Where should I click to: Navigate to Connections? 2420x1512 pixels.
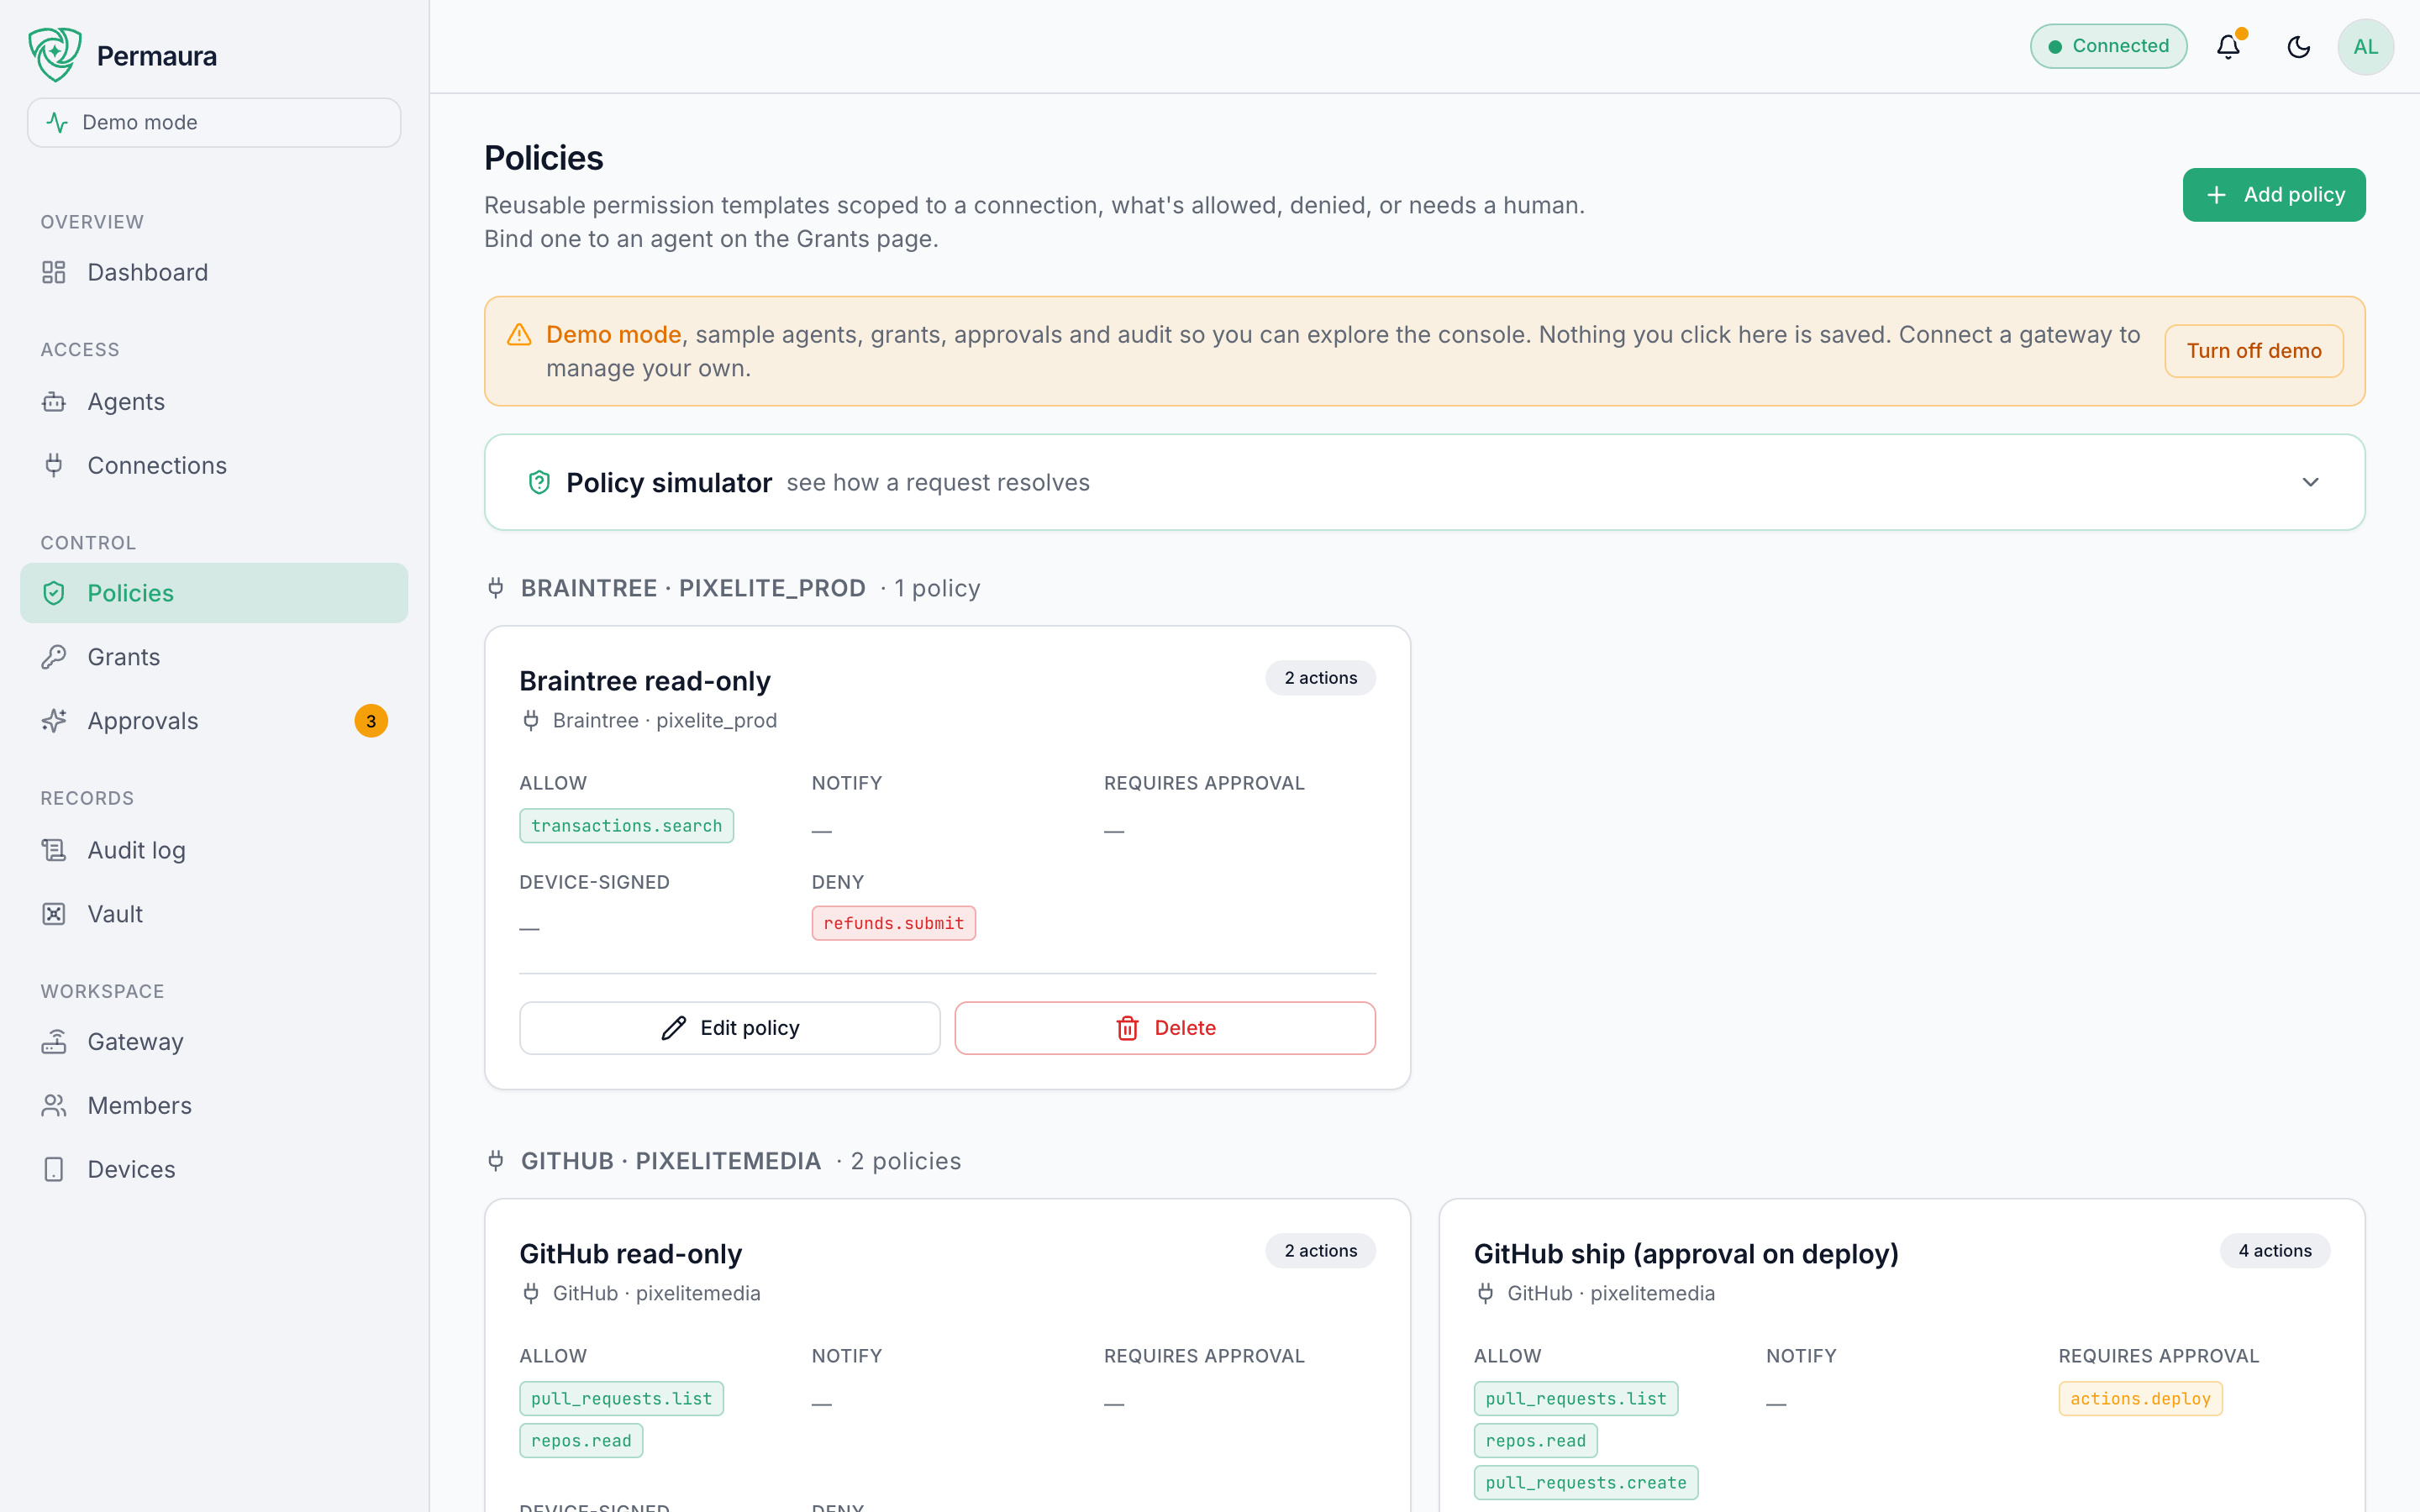click(x=214, y=465)
